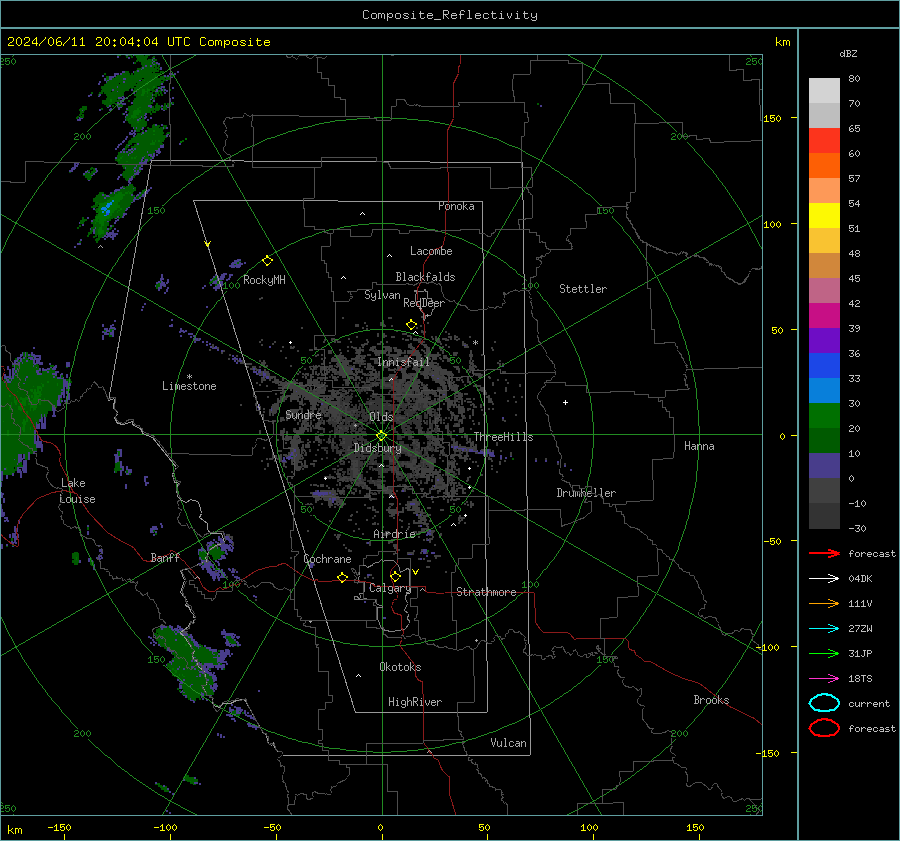Click the 54 dBZ yellow swatch
This screenshot has width=900, height=841.
click(x=824, y=215)
